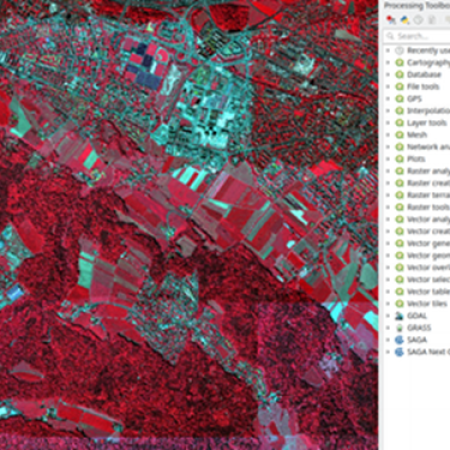Open the Results Viewer icon
The image size is (450, 450).
tap(432, 20)
